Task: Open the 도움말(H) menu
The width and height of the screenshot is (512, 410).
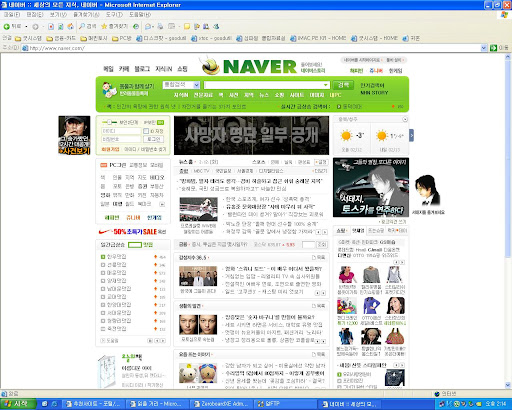Action: coord(140,15)
